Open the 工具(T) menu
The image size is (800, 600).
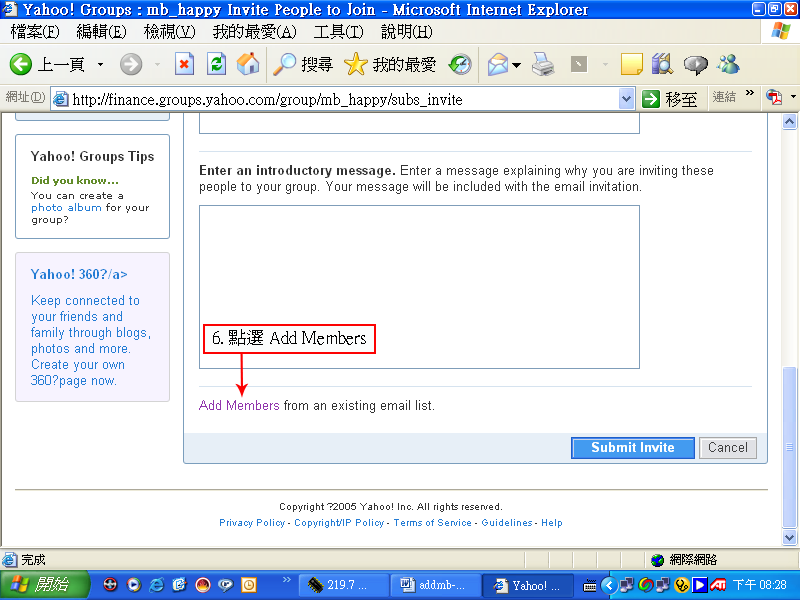pyautogui.click(x=338, y=32)
